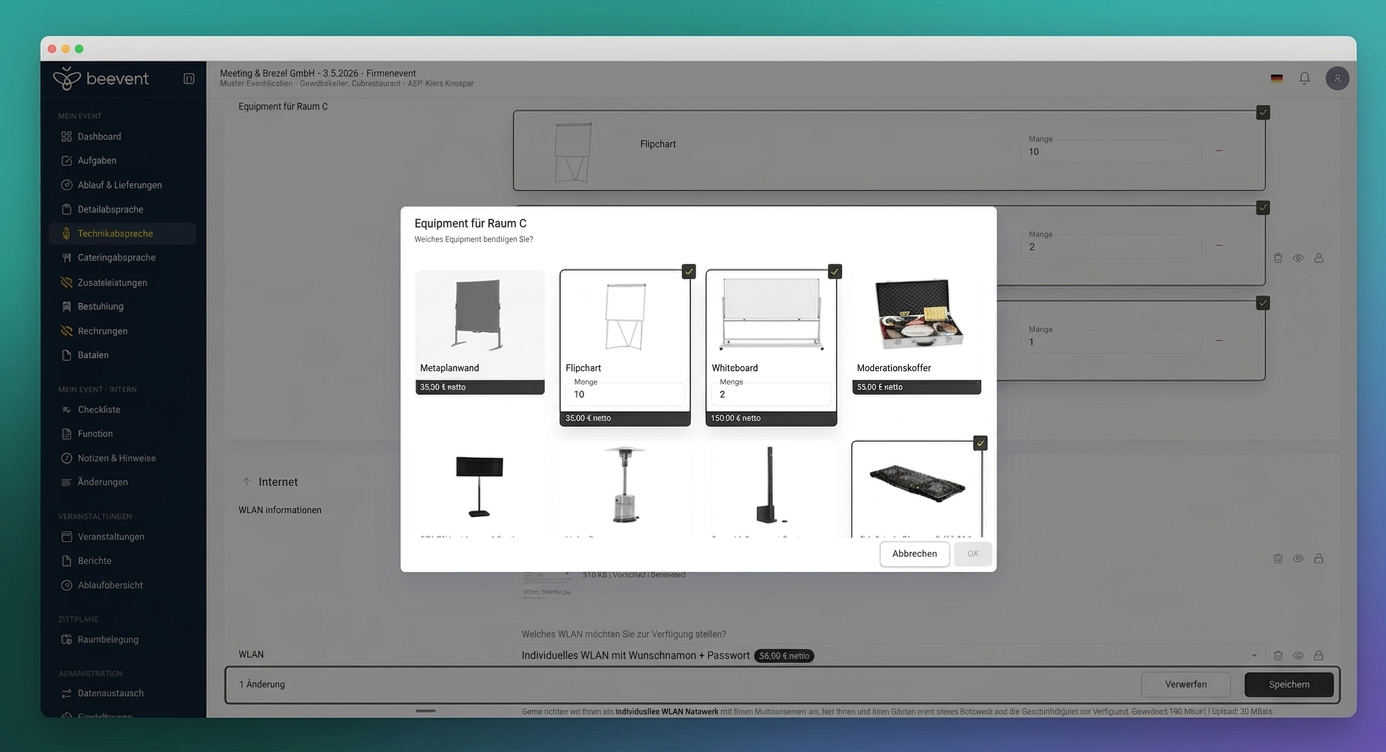Click the notification bell icon

1304,78
